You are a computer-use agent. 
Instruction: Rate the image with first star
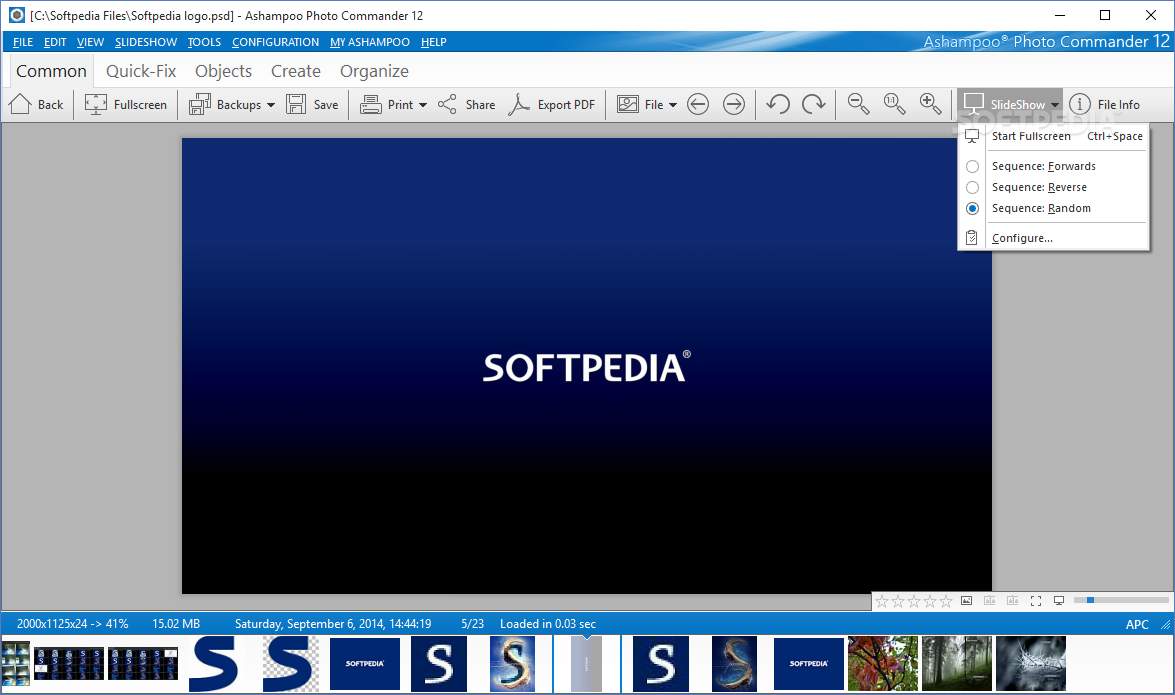click(882, 601)
